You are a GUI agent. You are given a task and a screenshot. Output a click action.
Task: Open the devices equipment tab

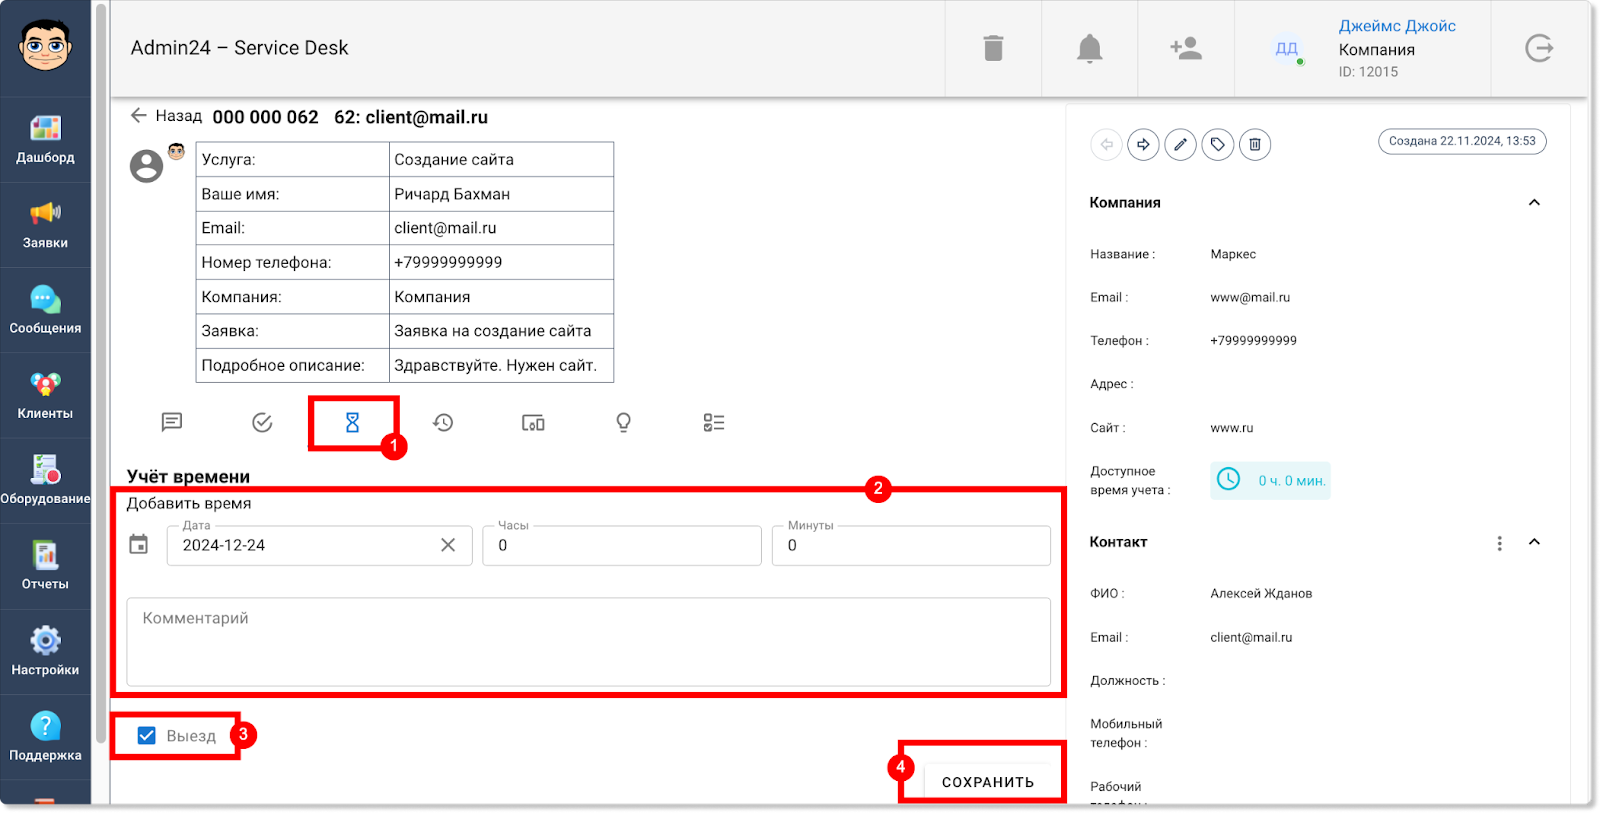pyautogui.click(x=533, y=423)
